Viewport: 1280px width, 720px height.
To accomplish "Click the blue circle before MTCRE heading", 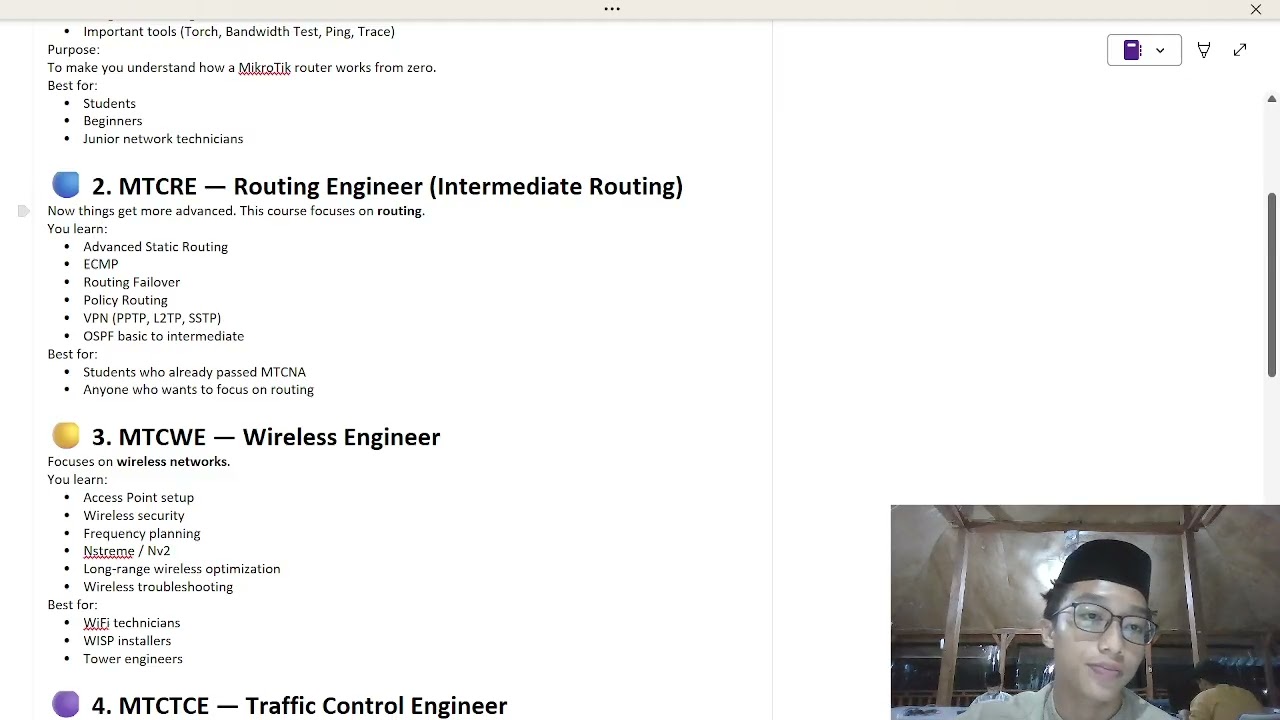I will [66, 185].
